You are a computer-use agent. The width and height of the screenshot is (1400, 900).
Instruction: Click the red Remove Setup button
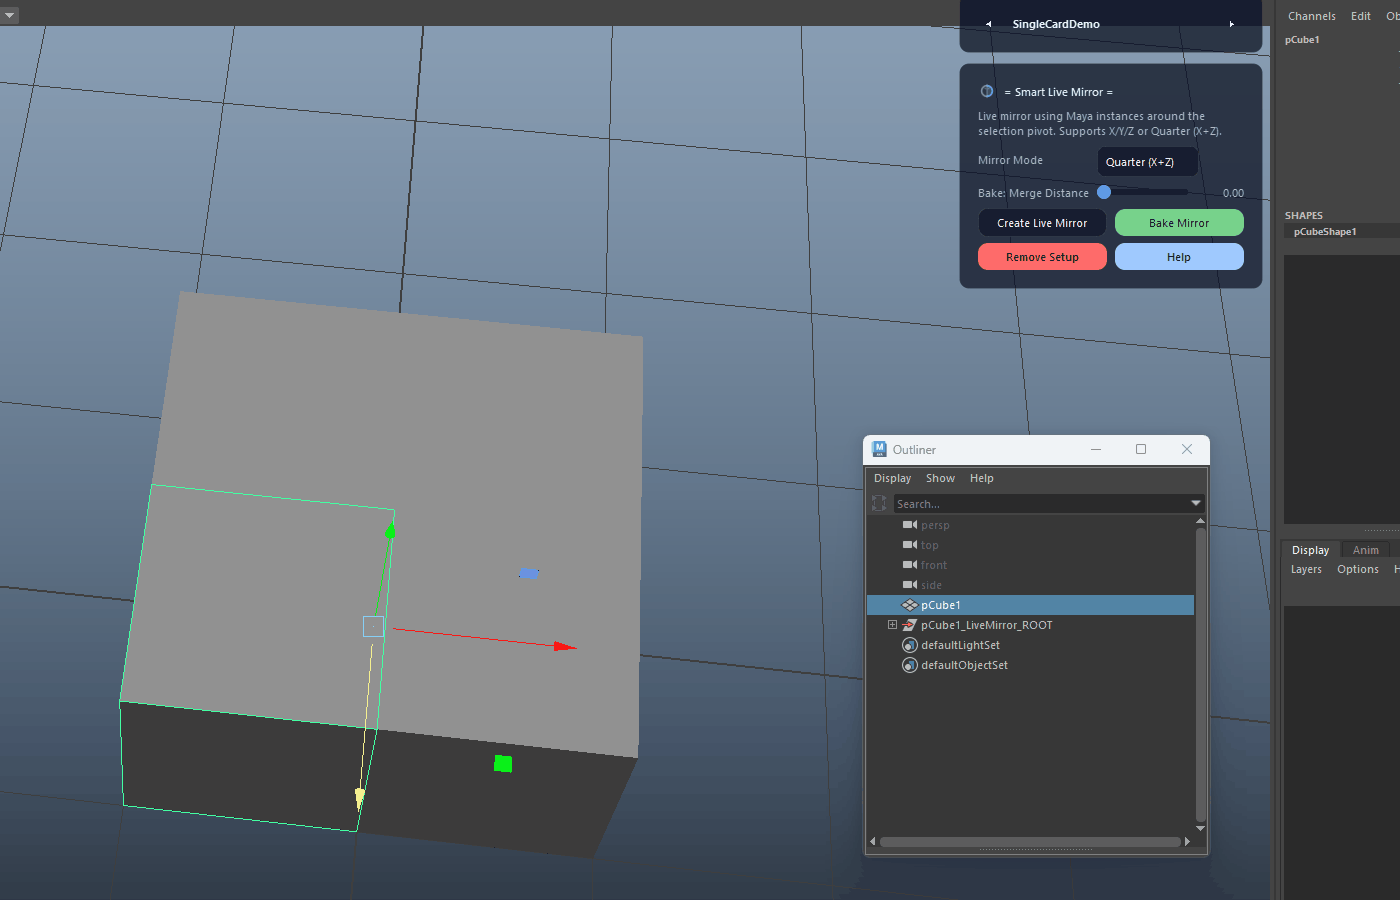[x=1042, y=257]
